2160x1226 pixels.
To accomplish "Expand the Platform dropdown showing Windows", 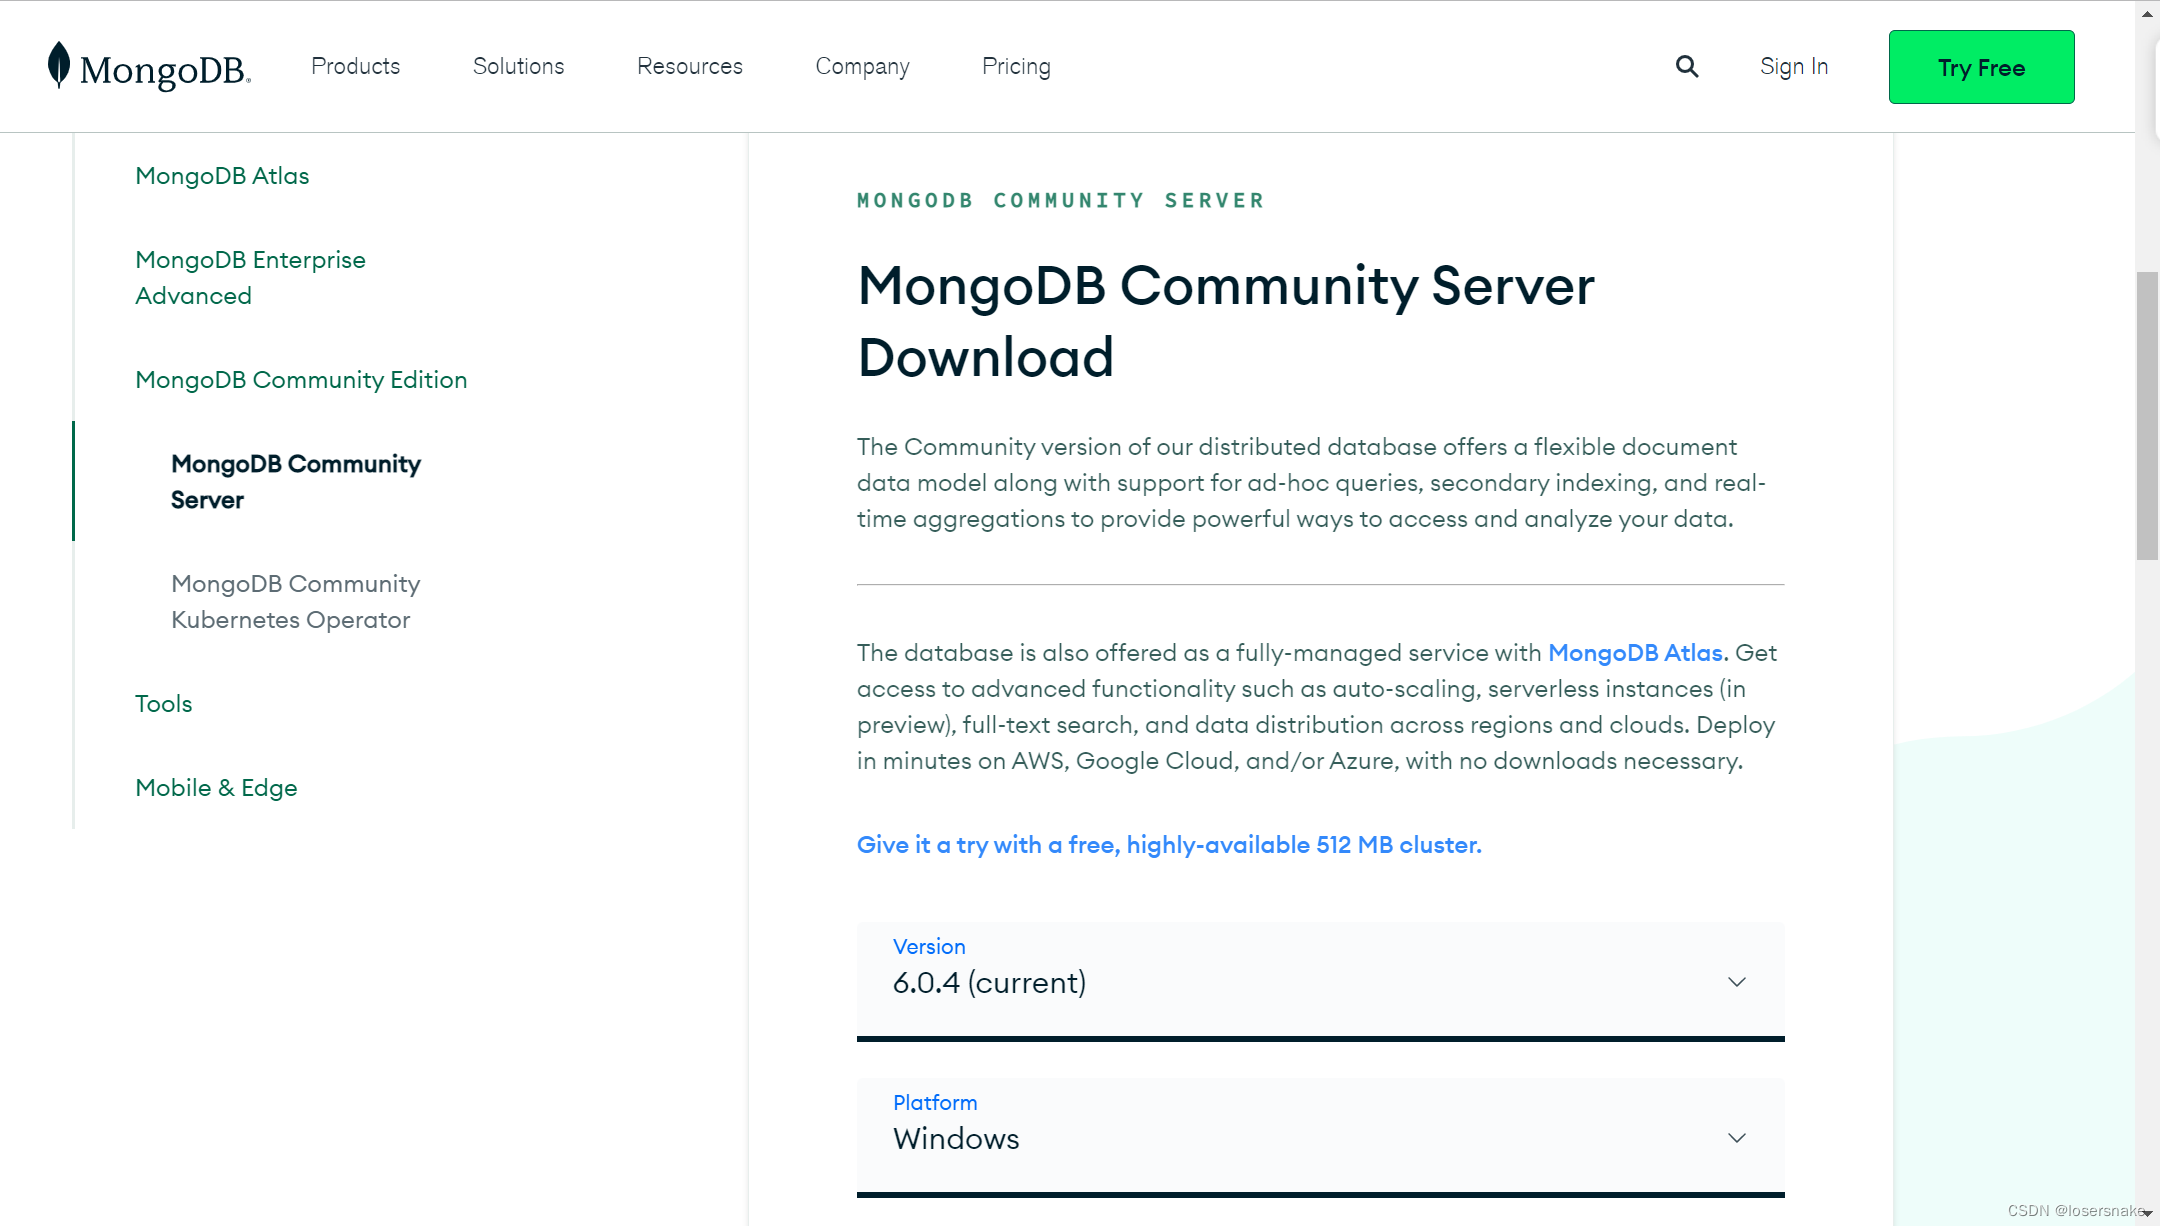I will point(1320,1138).
